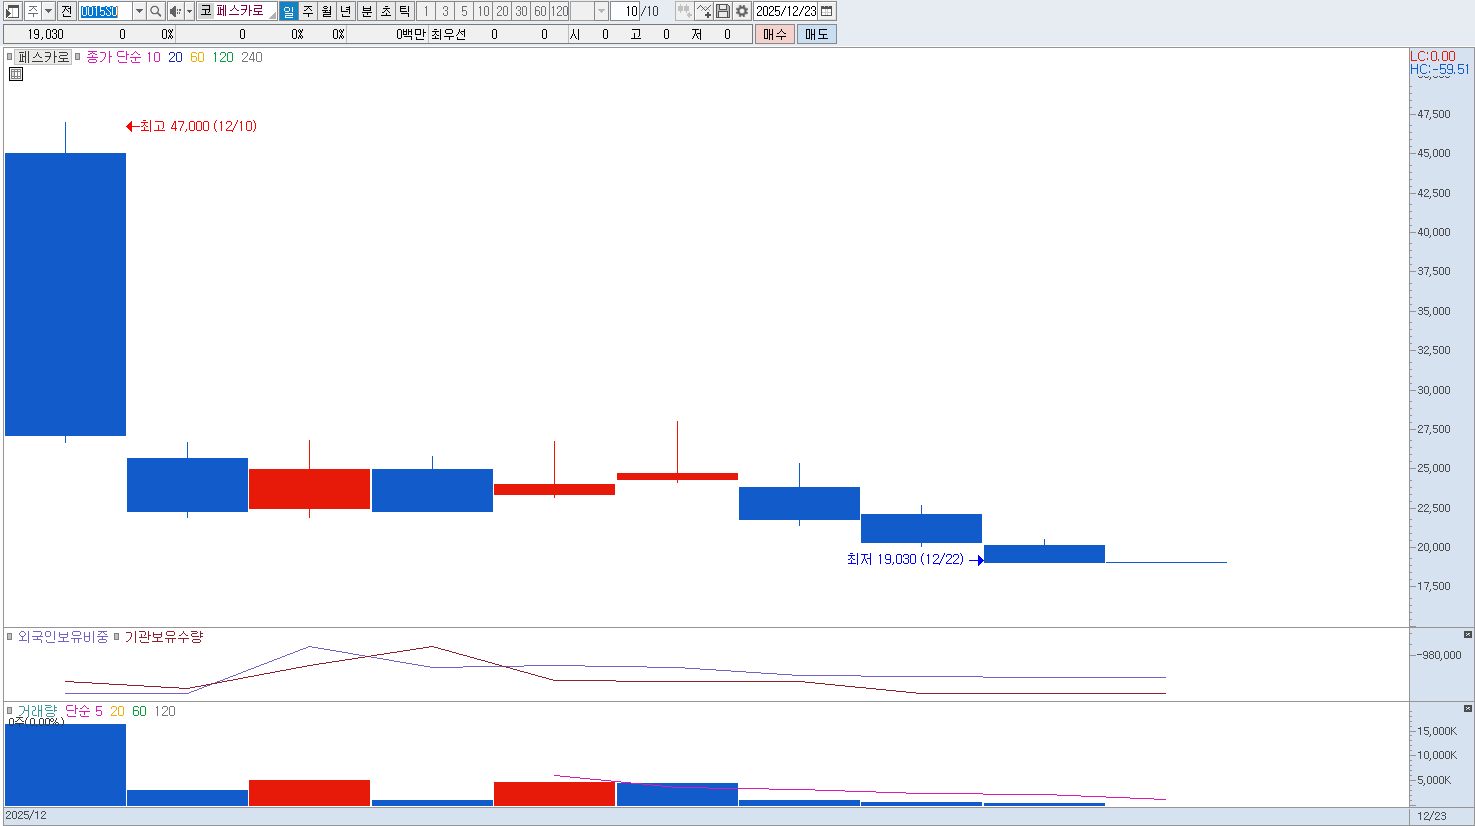1475x826 pixels.
Task: Switch to 년 yearly chart
Action: [x=346, y=11]
